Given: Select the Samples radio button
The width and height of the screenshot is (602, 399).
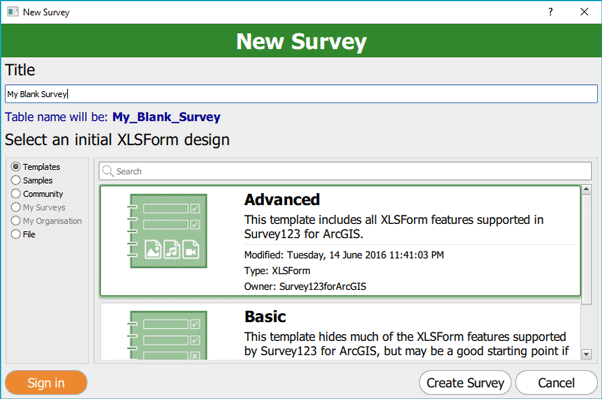Looking at the screenshot, I should click(x=16, y=180).
